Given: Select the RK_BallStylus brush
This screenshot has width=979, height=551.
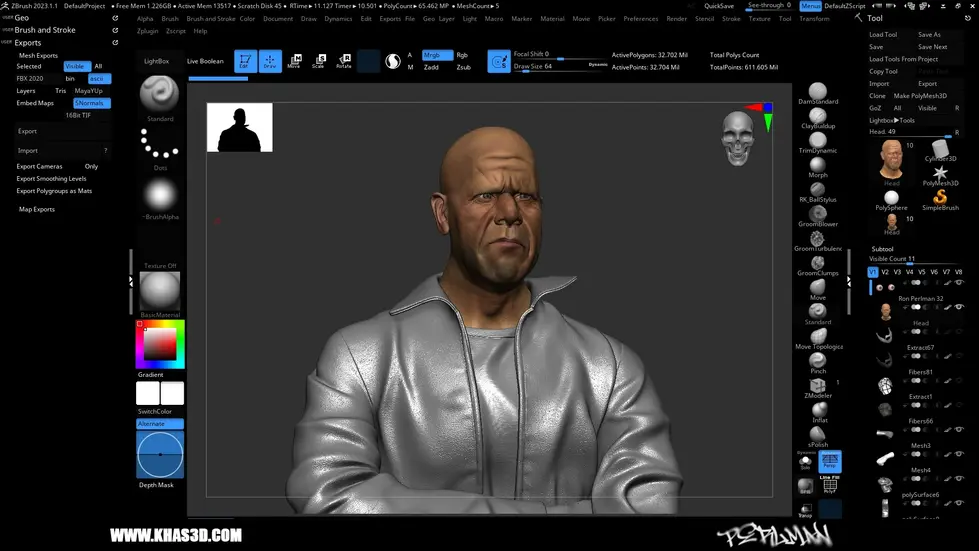Looking at the screenshot, I should point(818,192).
